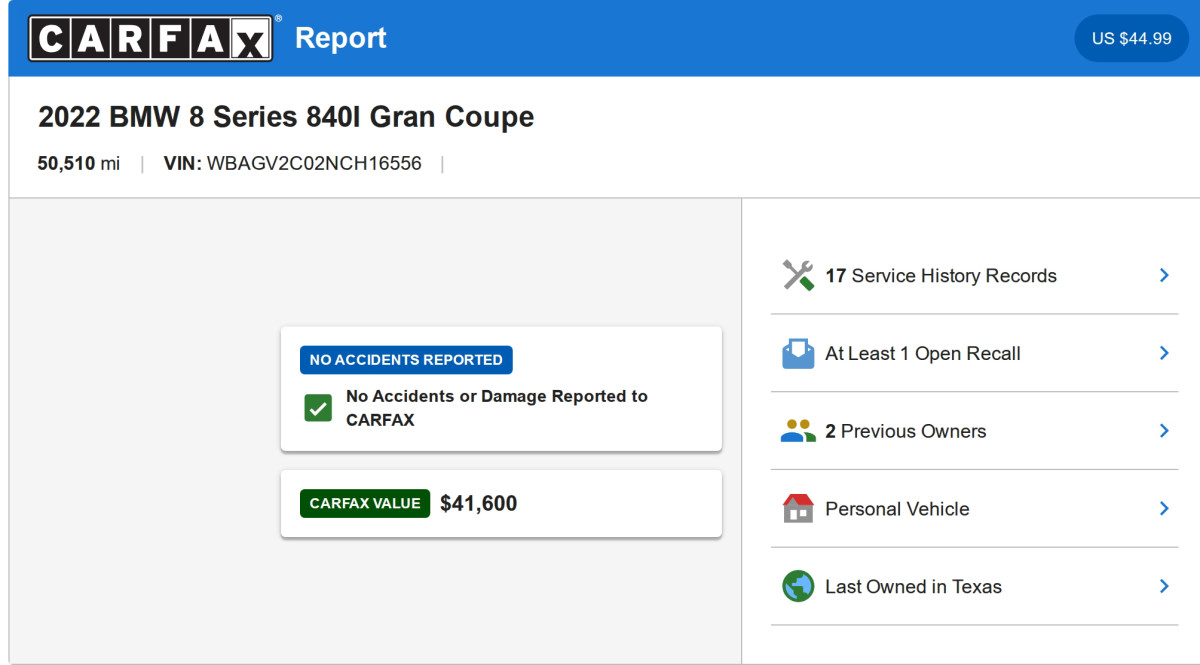Click the 2022 BMW 8 Series title

286,117
